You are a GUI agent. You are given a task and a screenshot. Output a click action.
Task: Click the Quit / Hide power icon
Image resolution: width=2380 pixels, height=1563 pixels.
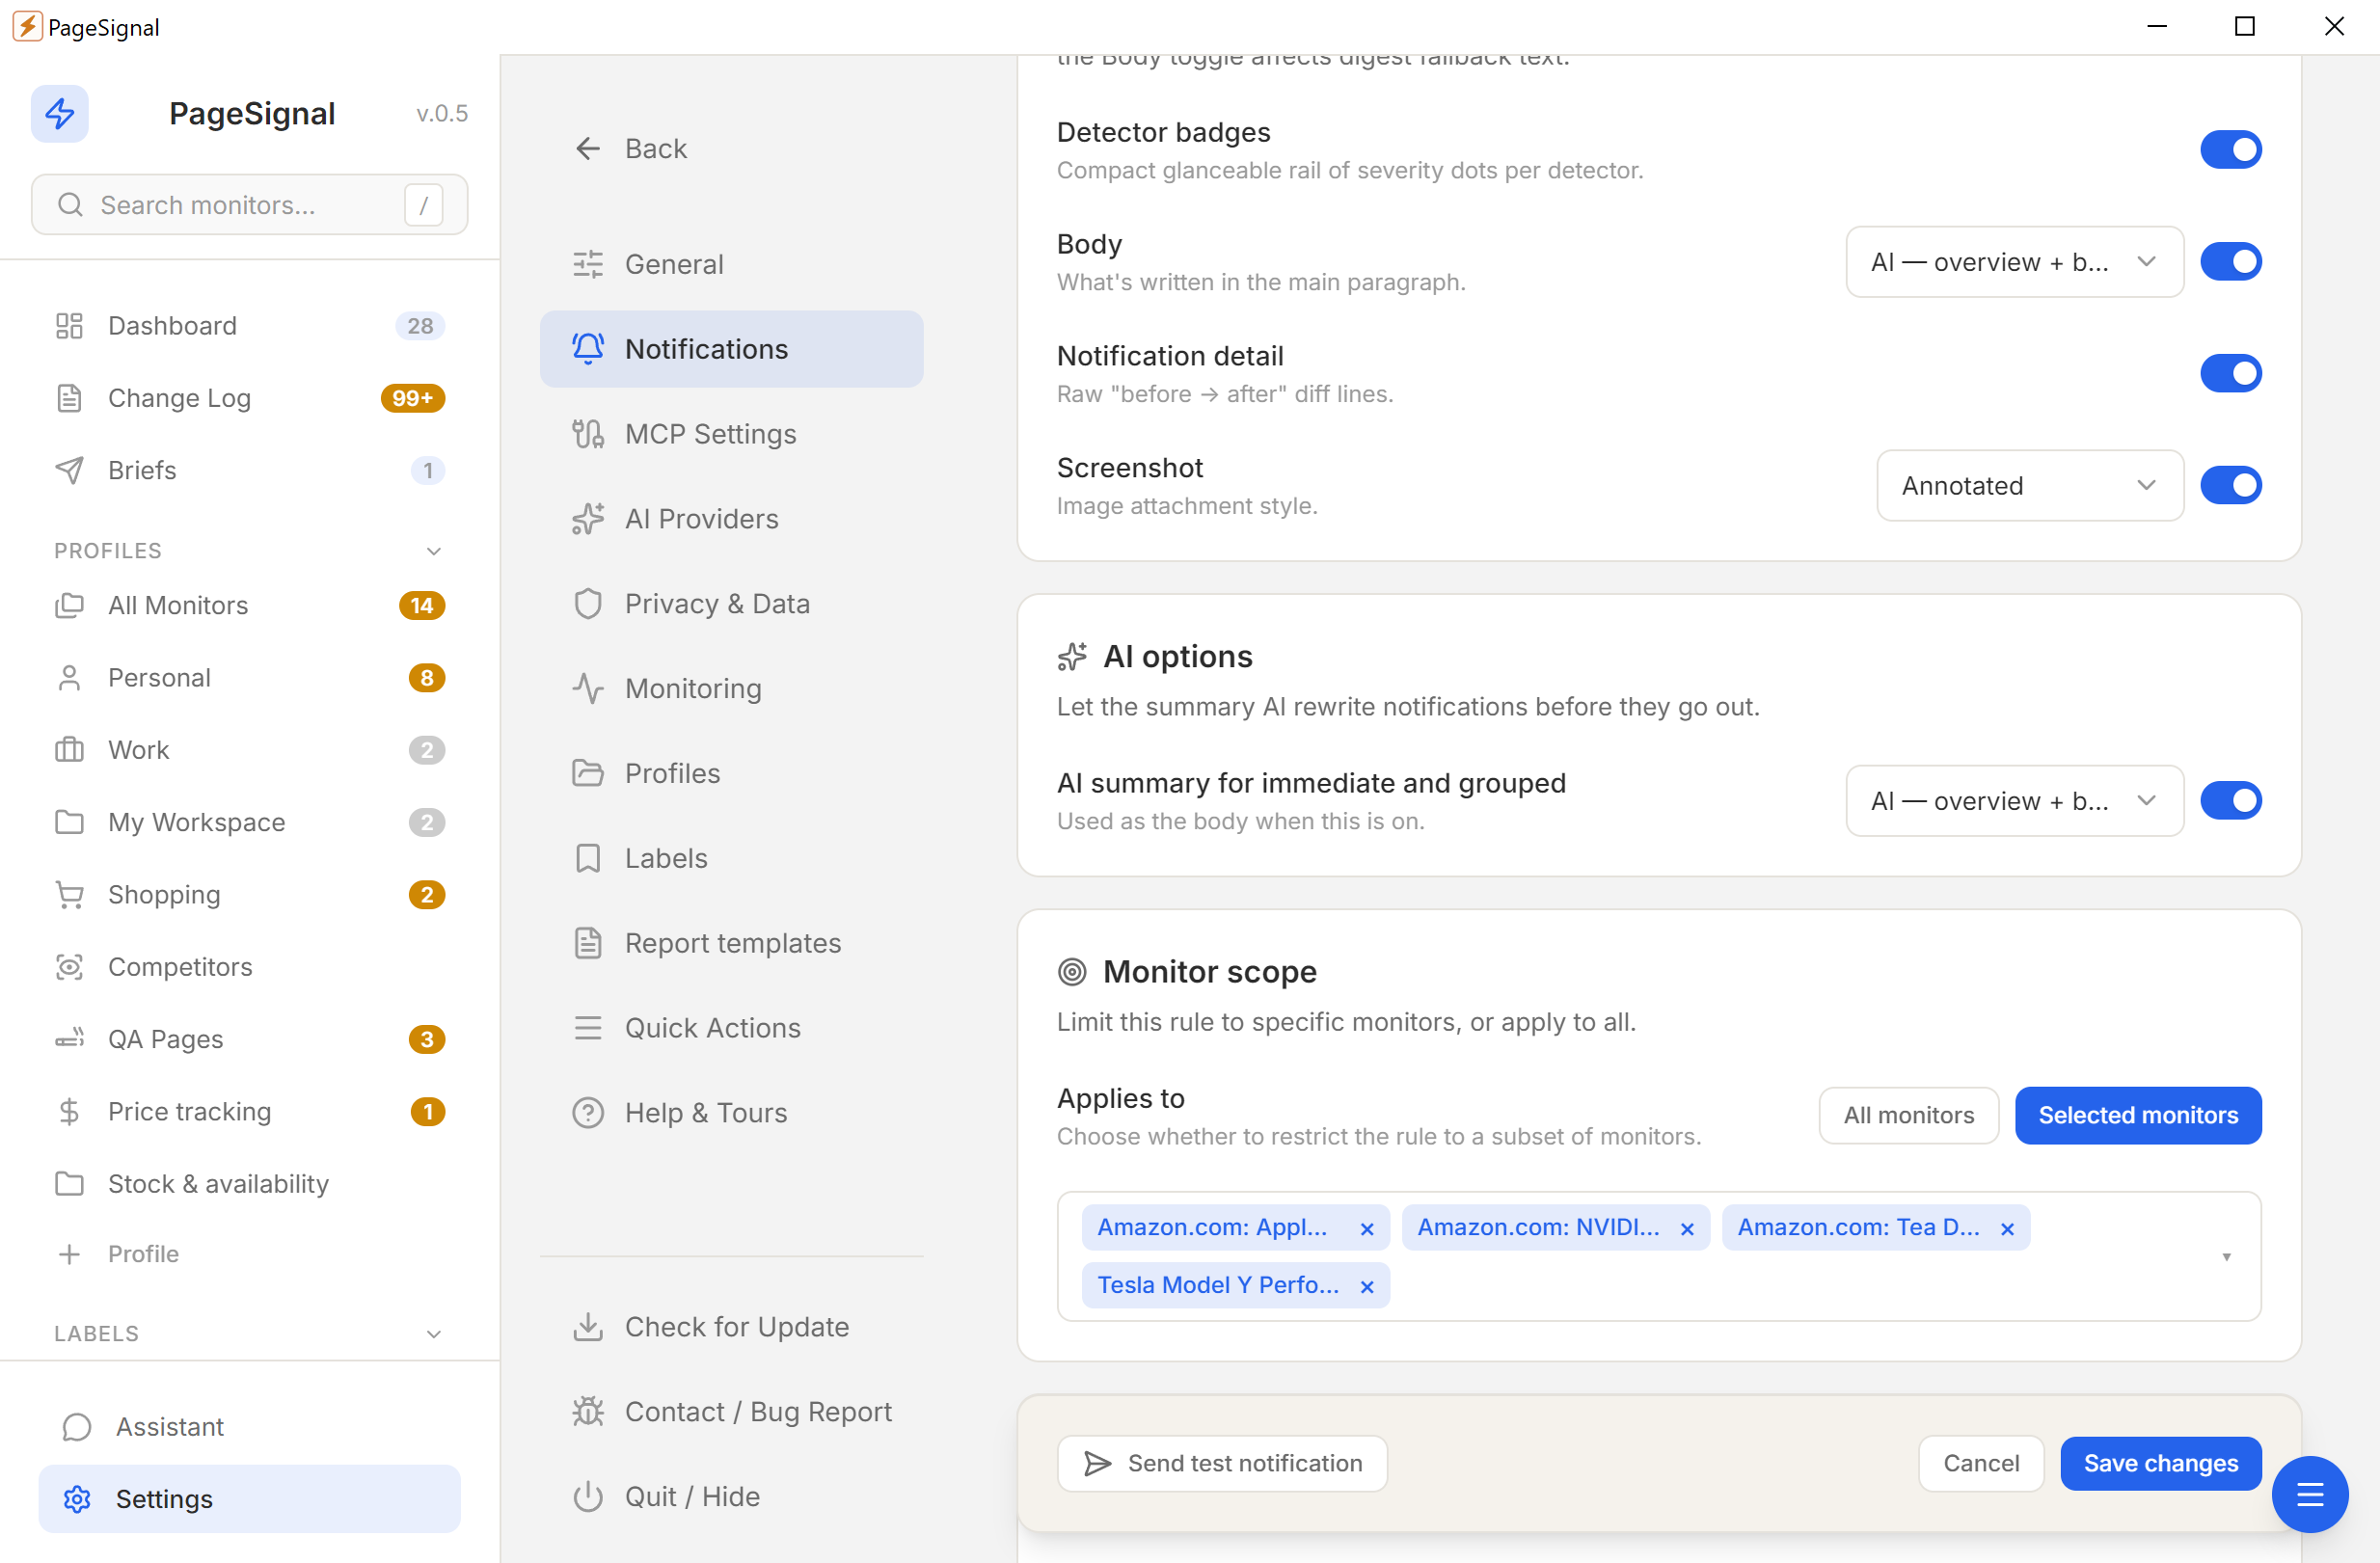[588, 1497]
